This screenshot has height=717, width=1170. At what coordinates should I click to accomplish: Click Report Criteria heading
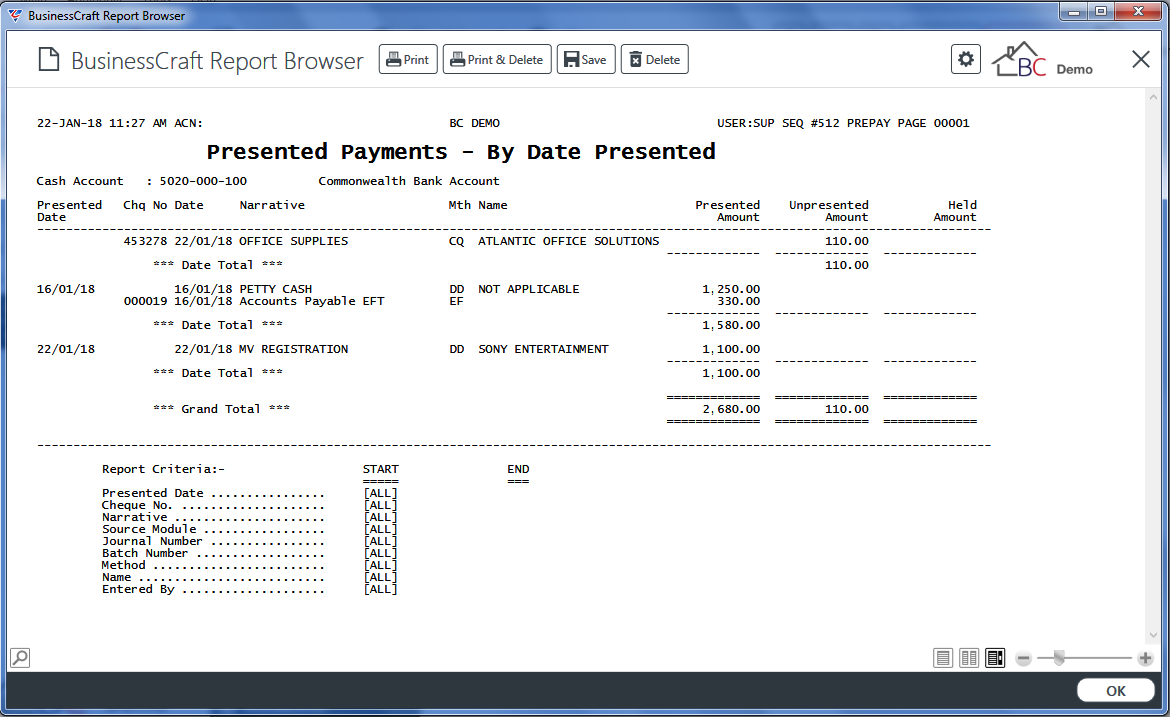[163, 469]
